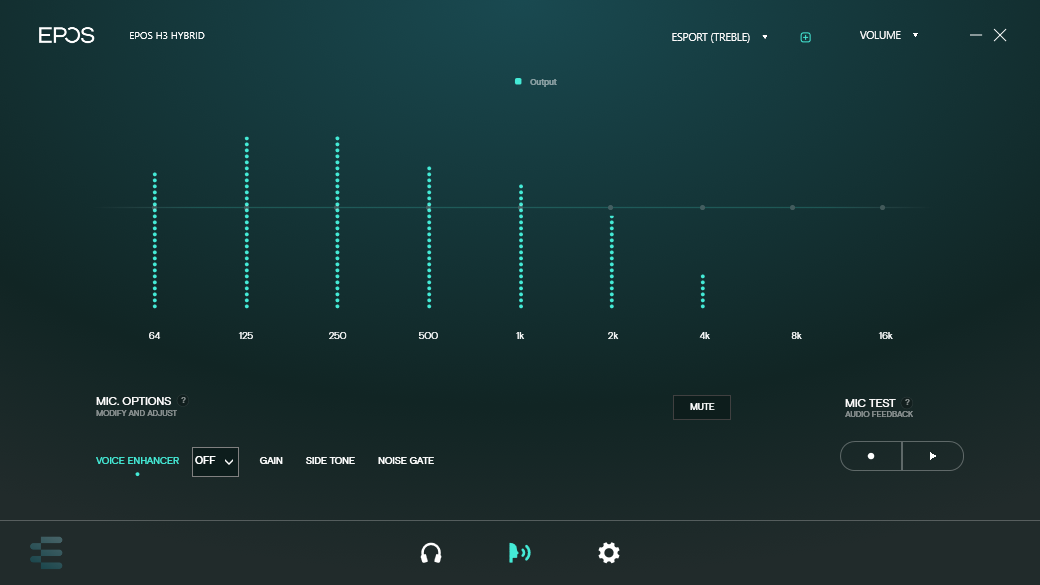Viewport: 1040px width, 585px height.
Task: Switch to the Side Tone tab
Action: [330, 460]
